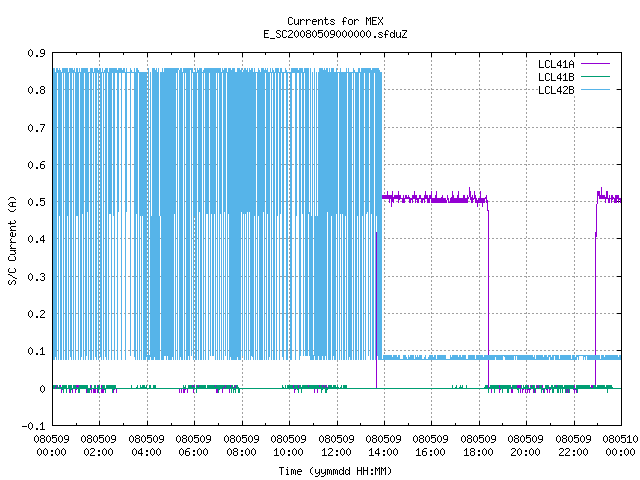Select the filename 'E_SC20080509000000.sfduZ' subtitle
640x480 pixels.
[335, 34]
